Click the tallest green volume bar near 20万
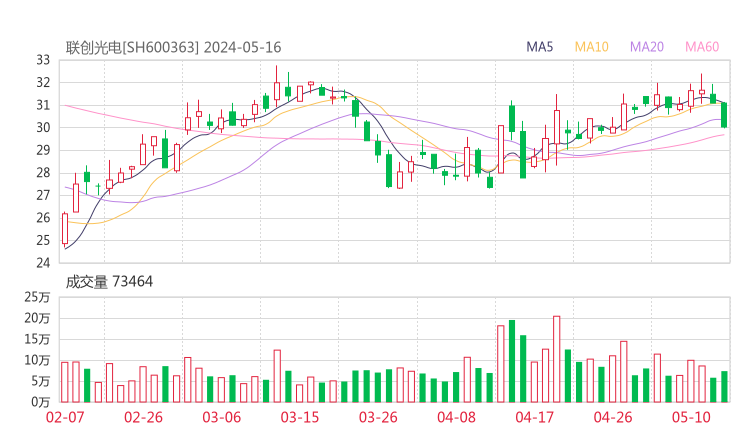Image resolution: width=740 pixels, height=440 pixels. [x=512, y=361]
